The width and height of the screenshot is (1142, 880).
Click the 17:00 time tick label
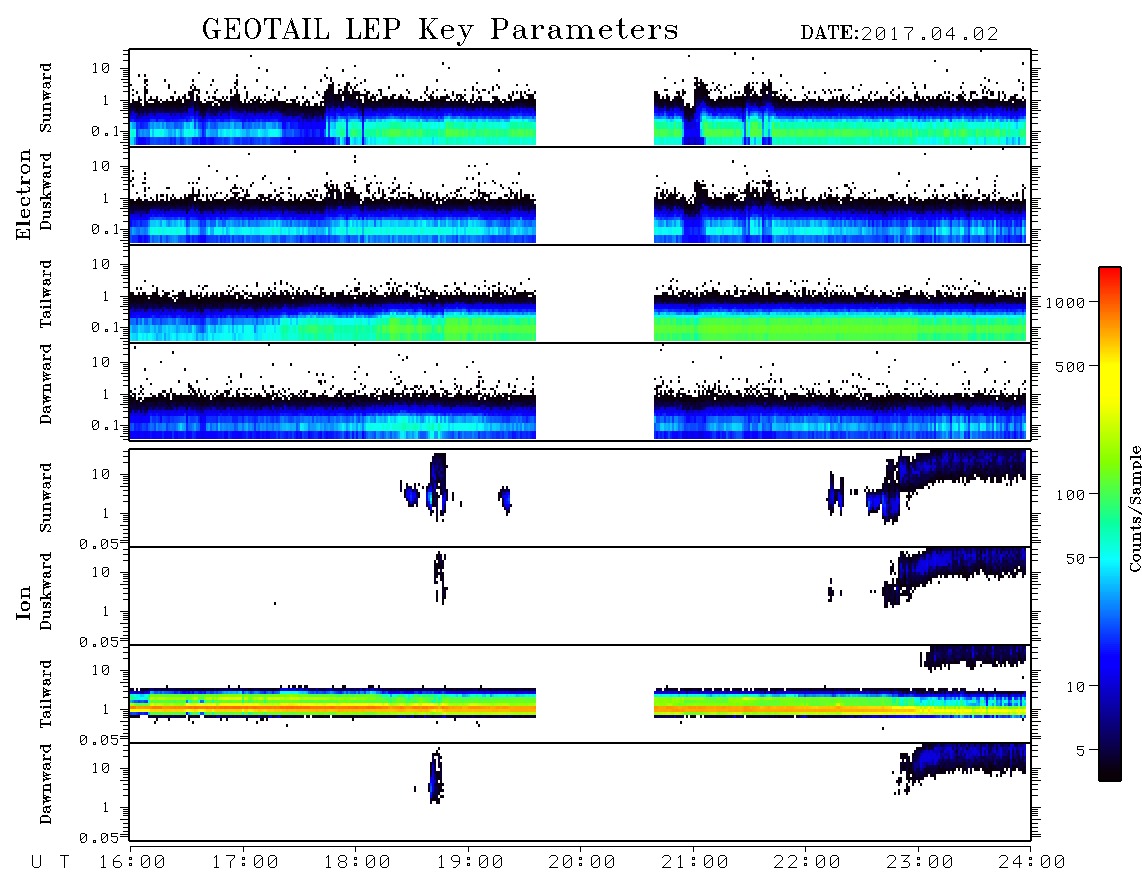coord(245,862)
